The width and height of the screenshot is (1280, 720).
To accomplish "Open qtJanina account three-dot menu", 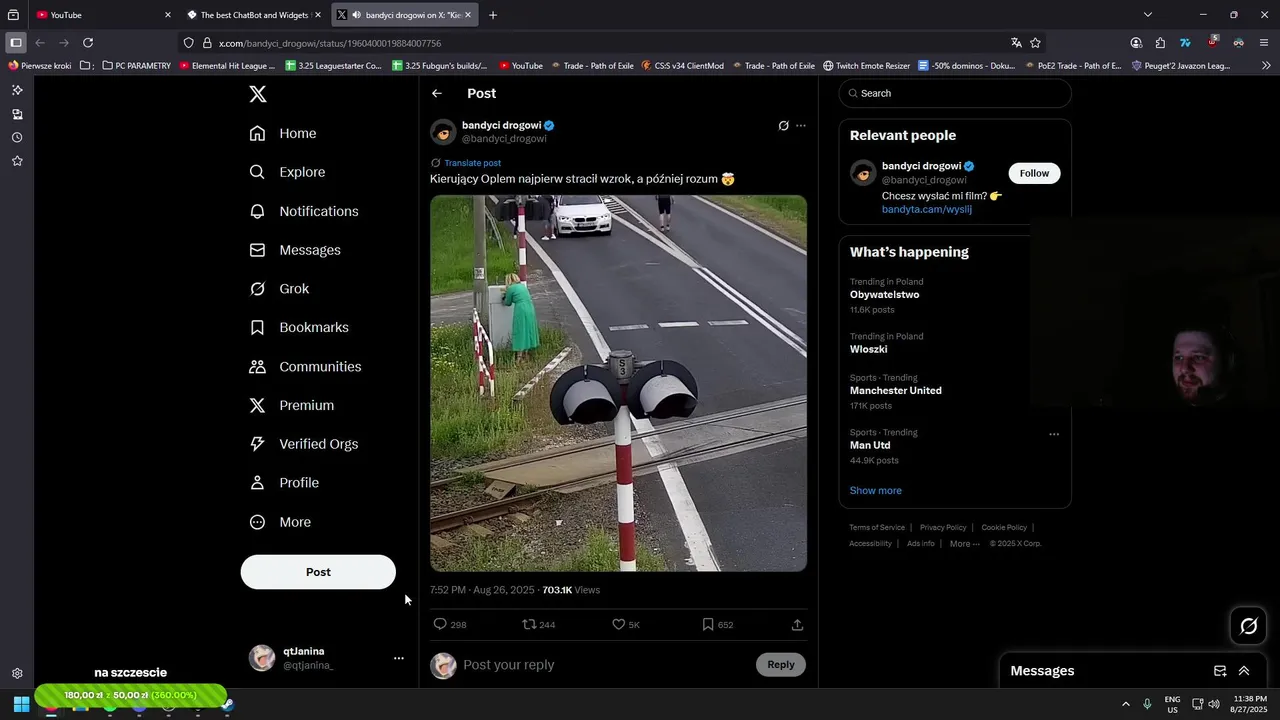I will pos(398,658).
